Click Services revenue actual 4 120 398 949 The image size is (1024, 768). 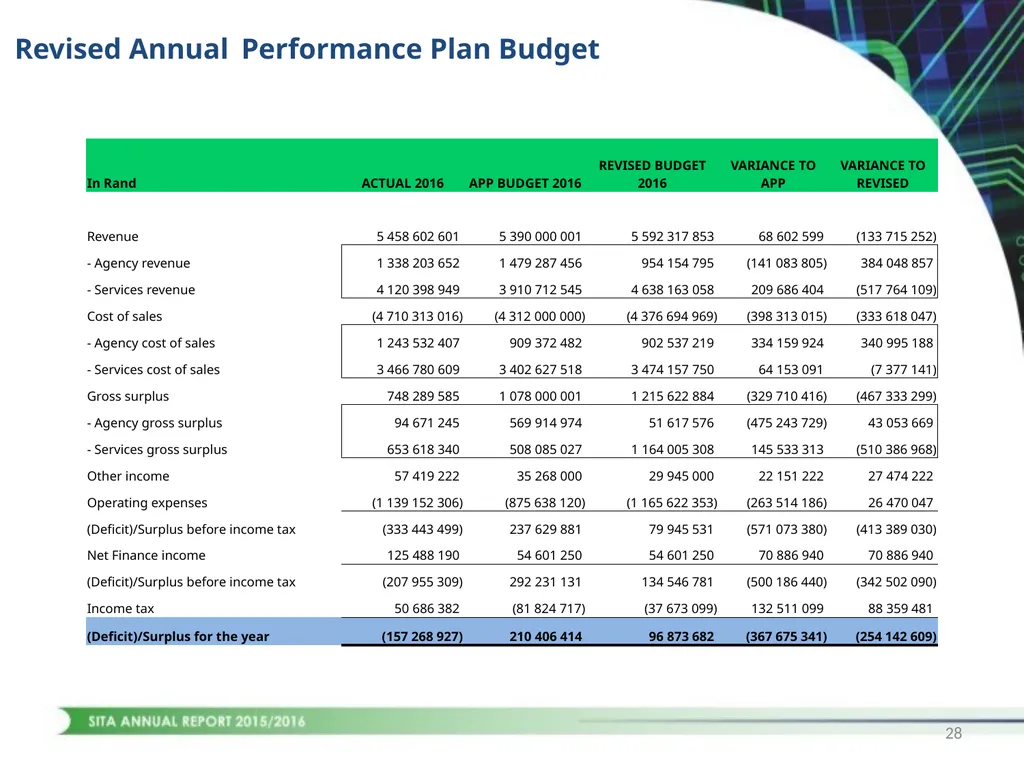[417, 290]
